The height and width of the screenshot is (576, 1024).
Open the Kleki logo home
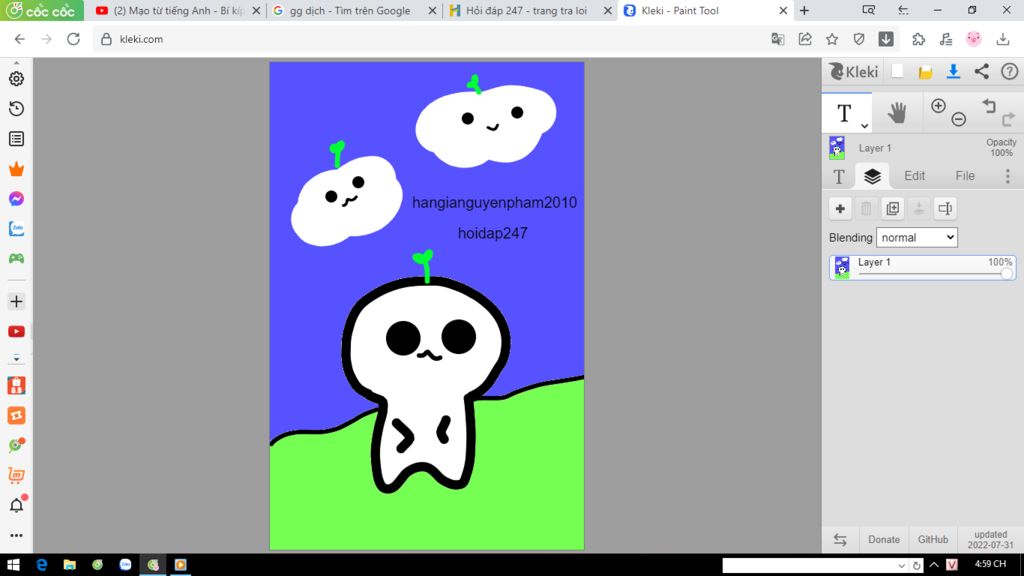pos(853,72)
